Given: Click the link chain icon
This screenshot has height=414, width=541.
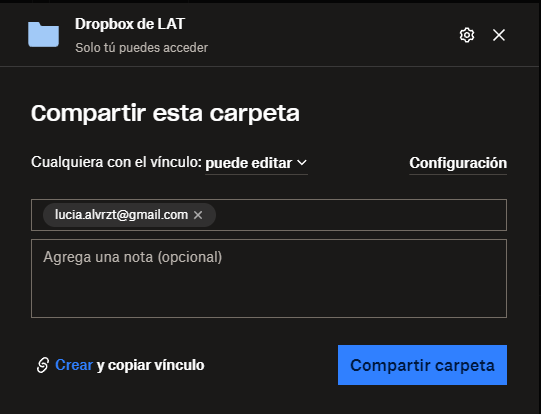Looking at the screenshot, I should click(x=43, y=365).
